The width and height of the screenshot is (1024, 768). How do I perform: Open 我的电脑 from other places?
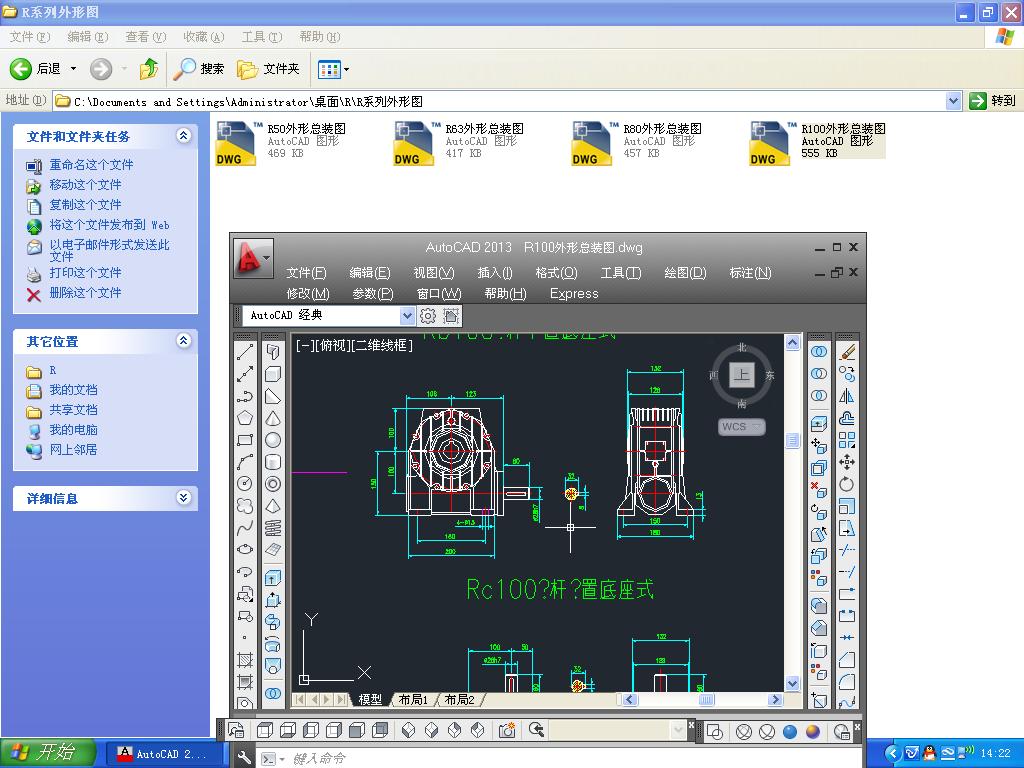tap(74, 430)
